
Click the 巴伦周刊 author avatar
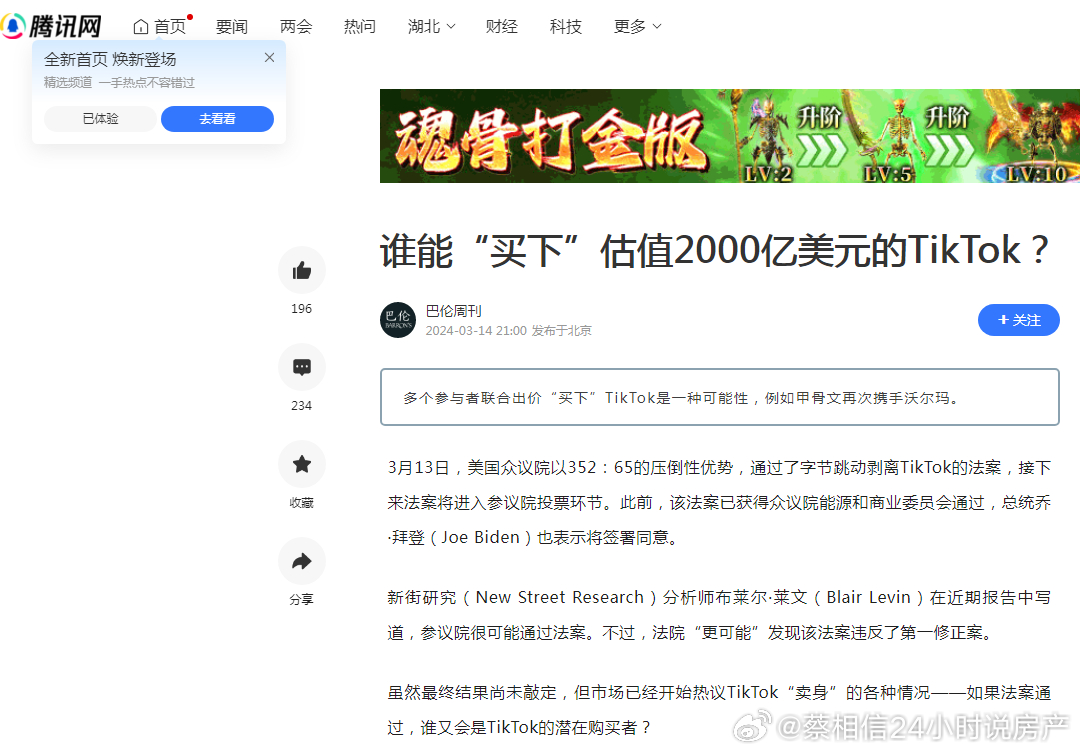(398, 320)
